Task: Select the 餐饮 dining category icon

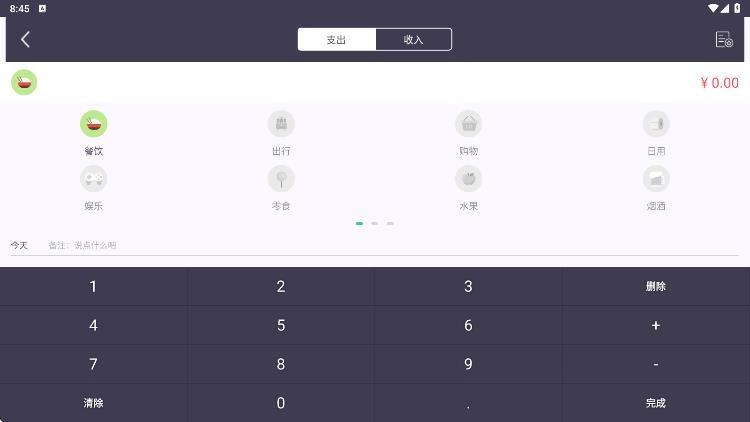Action: [x=93, y=125]
